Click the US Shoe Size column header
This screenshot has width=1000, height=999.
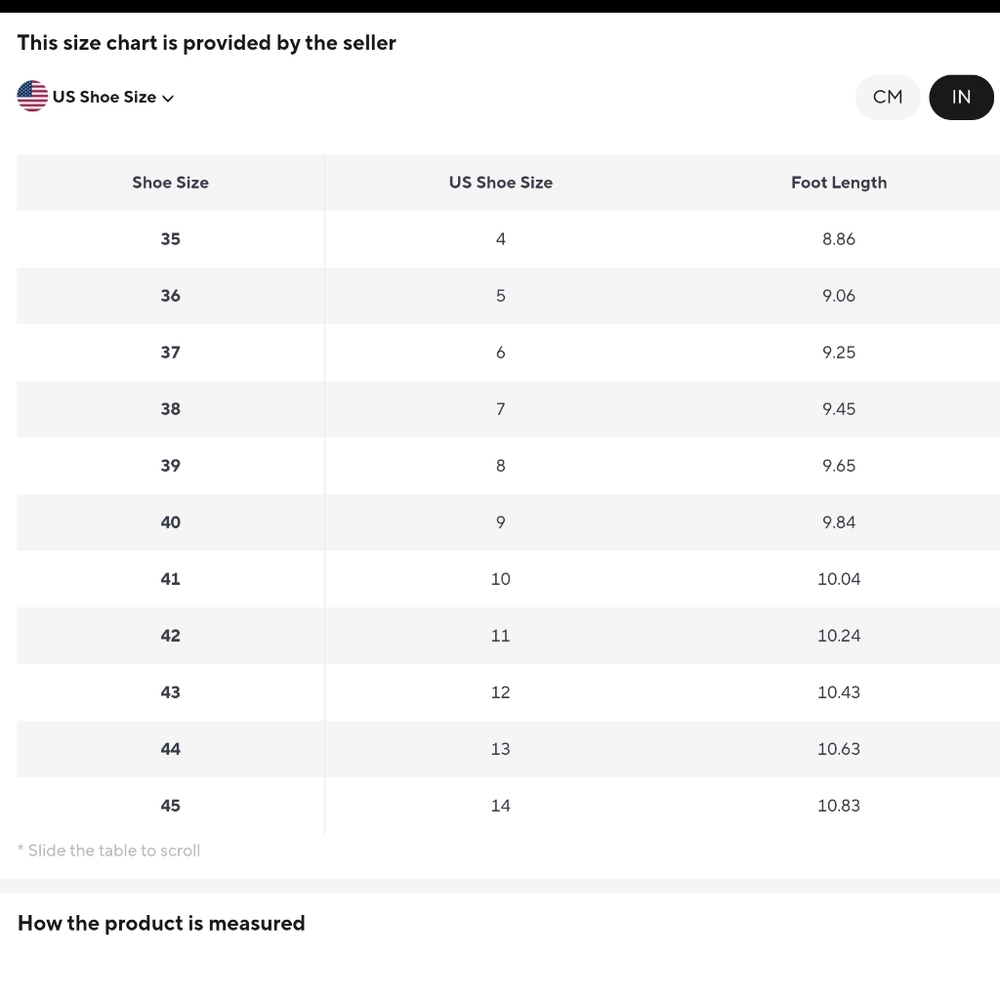(x=501, y=182)
